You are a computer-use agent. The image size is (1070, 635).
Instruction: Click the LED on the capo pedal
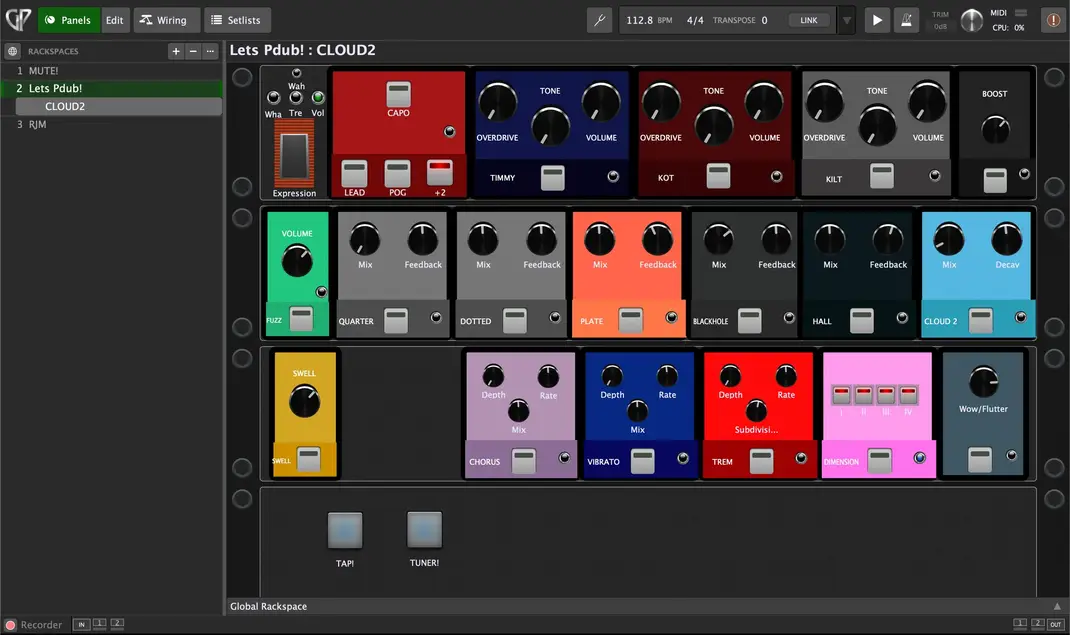click(x=449, y=132)
